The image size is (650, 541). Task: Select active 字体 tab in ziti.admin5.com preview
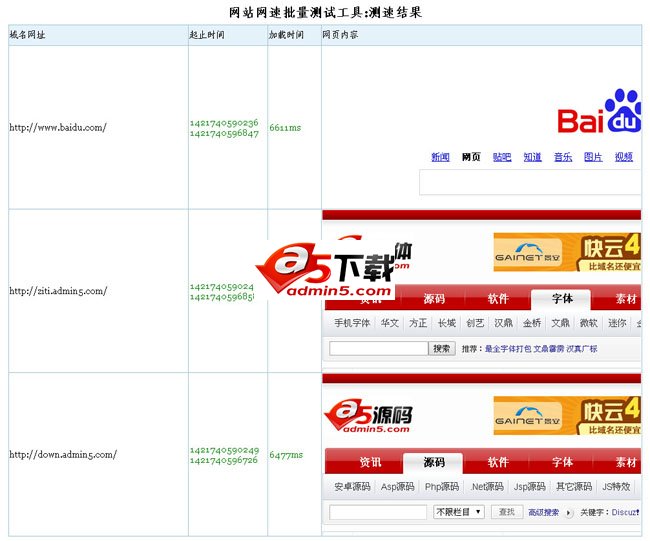pos(561,298)
